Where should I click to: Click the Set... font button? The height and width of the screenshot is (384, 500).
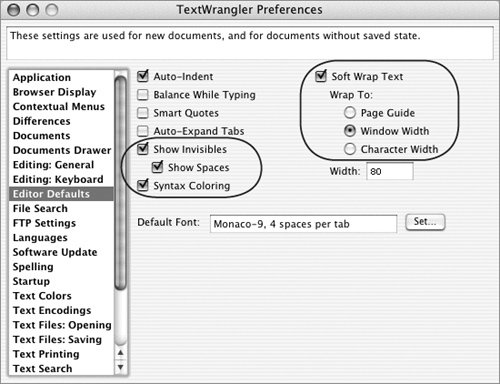(x=425, y=222)
